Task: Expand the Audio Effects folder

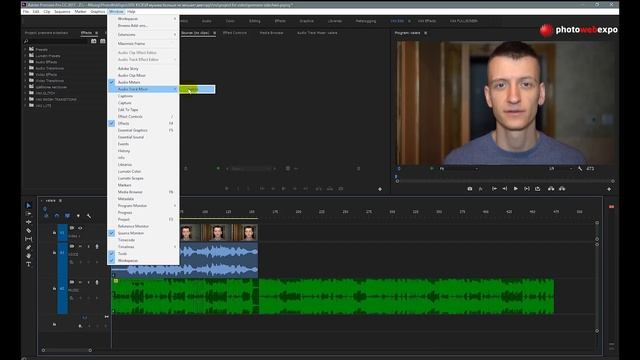Action: 26,62
